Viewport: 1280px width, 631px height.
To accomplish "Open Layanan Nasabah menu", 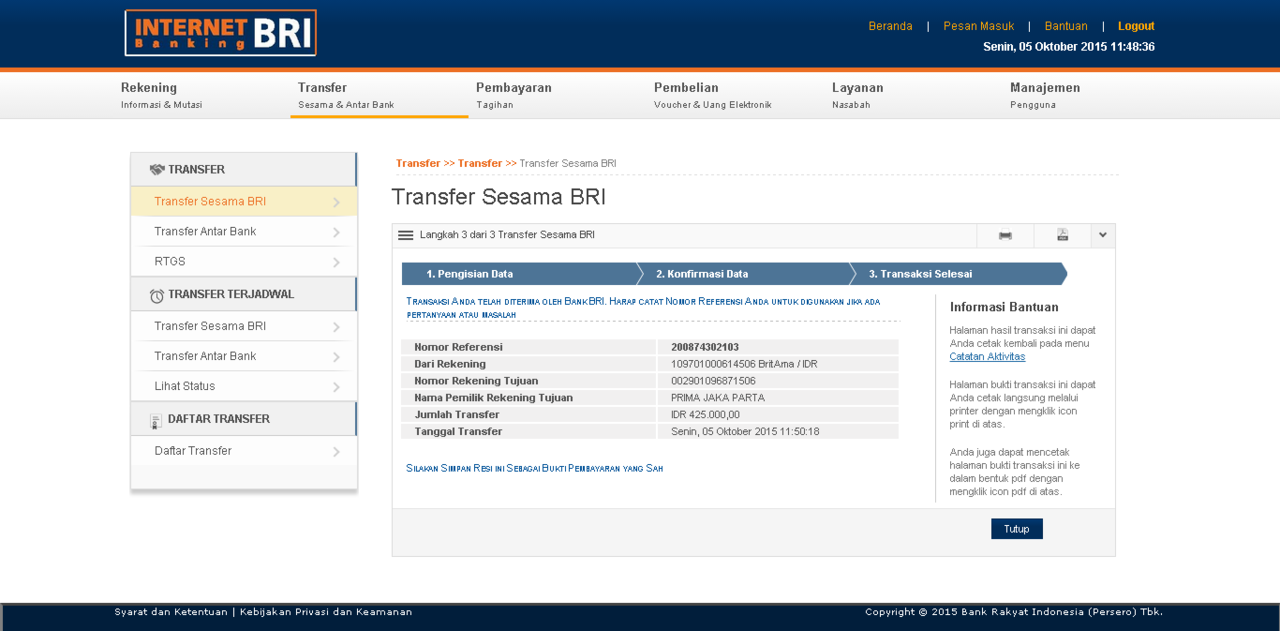I will [x=858, y=95].
